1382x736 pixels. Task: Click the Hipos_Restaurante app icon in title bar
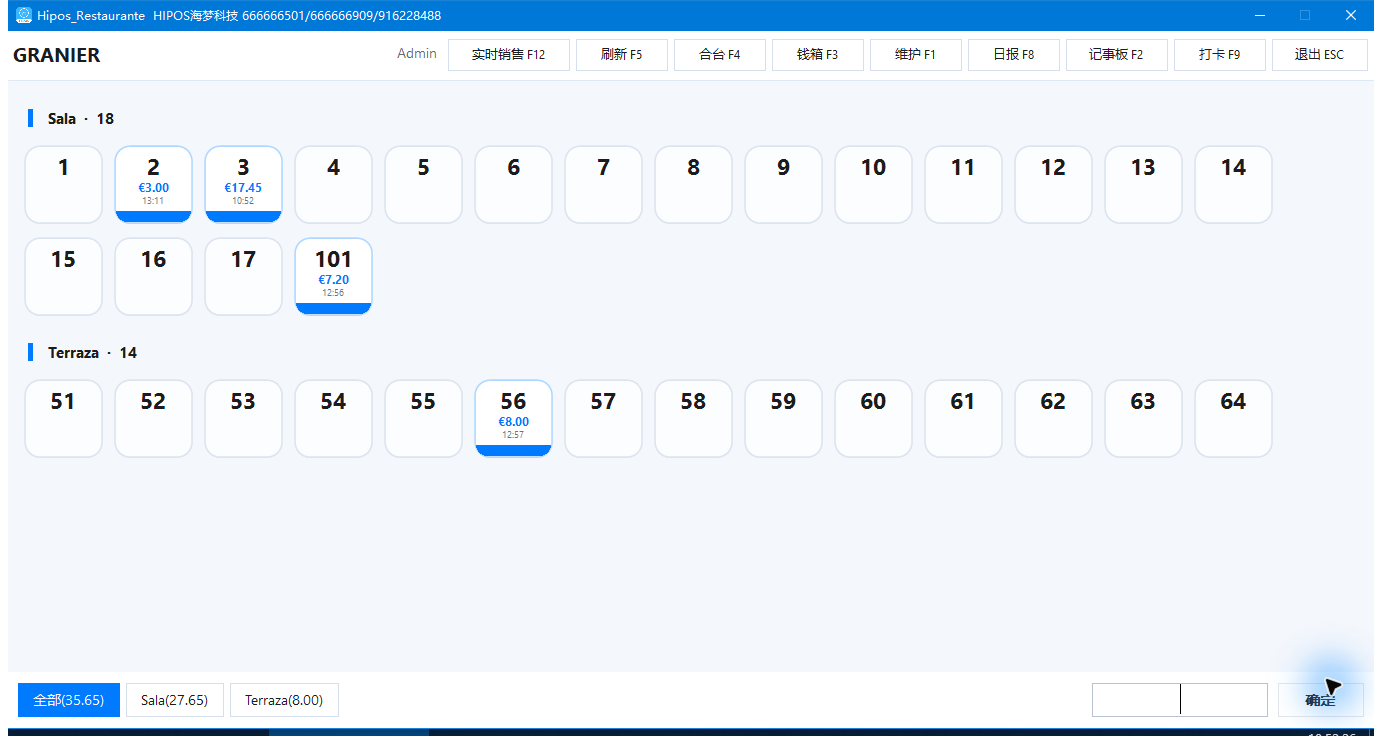24,15
